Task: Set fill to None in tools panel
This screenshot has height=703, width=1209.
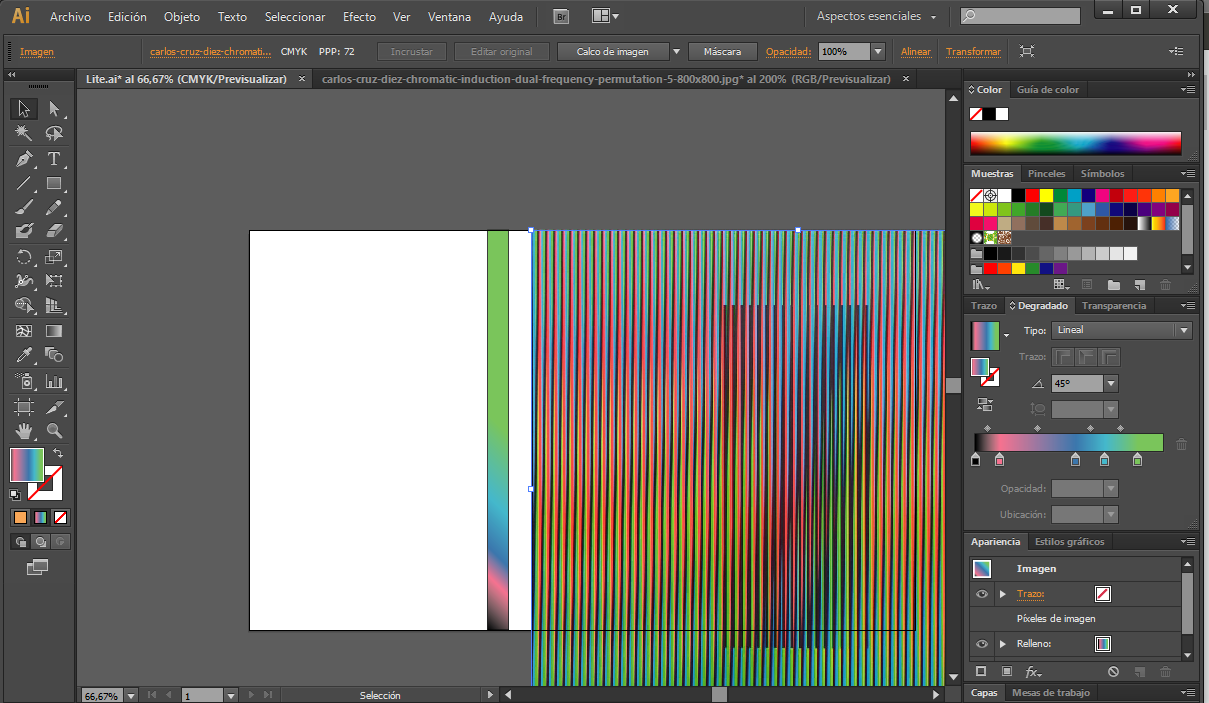Action: [61, 517]
